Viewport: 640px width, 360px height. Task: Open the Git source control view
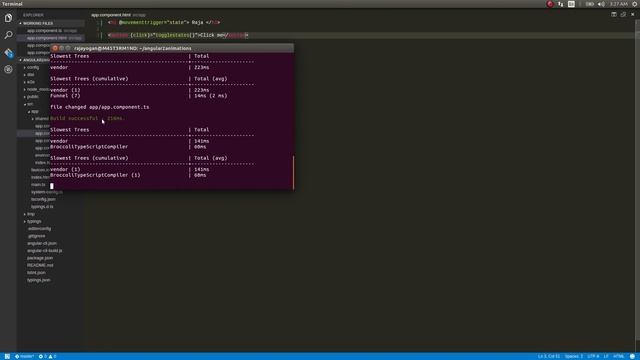(x=8, y=53)
